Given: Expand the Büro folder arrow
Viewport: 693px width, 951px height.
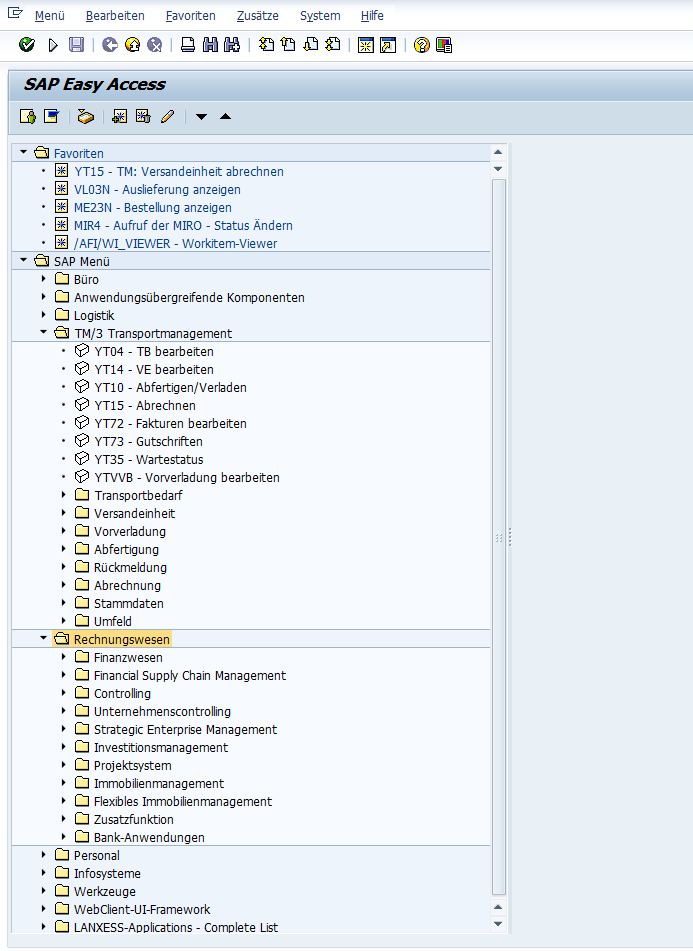Looking at the screenshot, I should tap(43, 279).
